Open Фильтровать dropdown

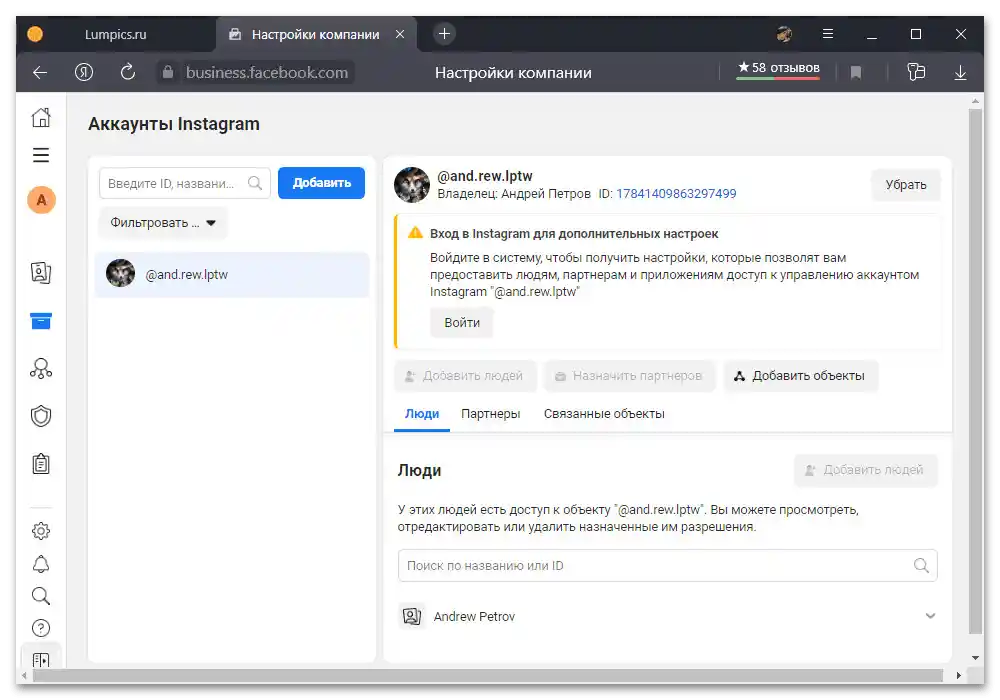pyautogui.click(x=163, y=223)
